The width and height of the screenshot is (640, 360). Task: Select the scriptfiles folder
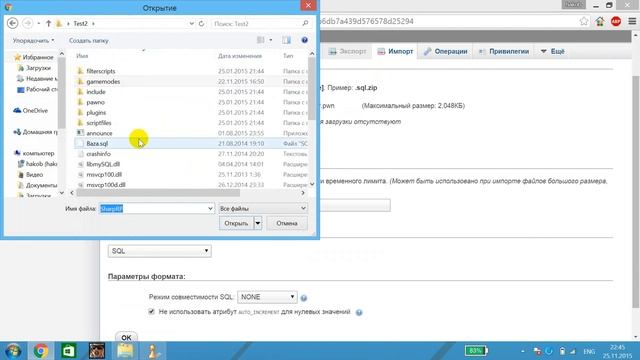(x=98, y=123)
